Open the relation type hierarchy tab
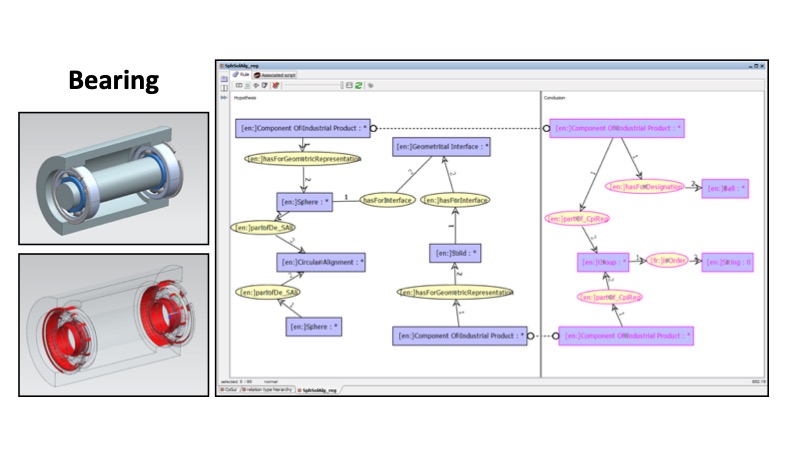800x450 pixels. coord(269,389)
